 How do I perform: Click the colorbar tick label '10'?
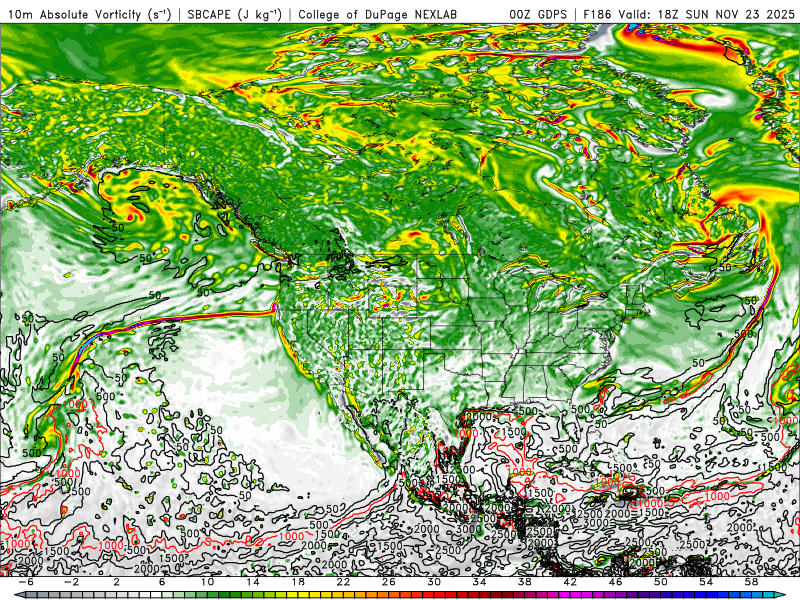coord(207,582)
